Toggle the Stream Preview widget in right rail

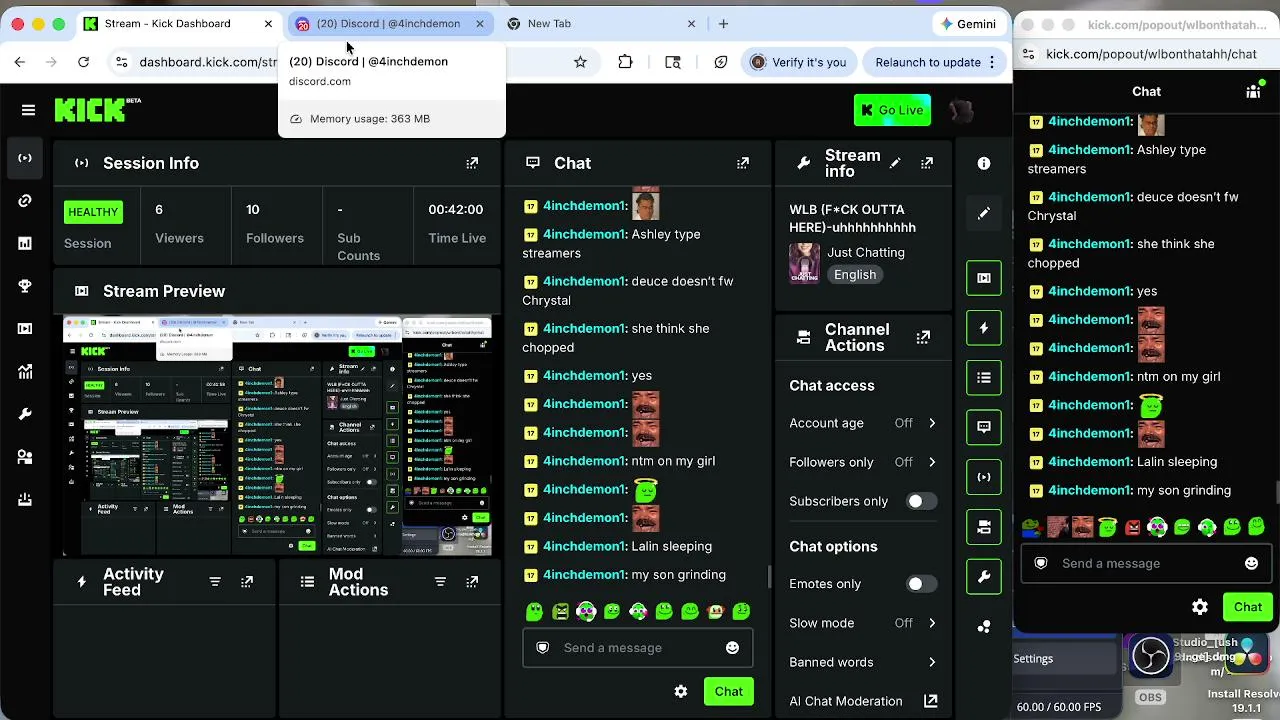984,278
